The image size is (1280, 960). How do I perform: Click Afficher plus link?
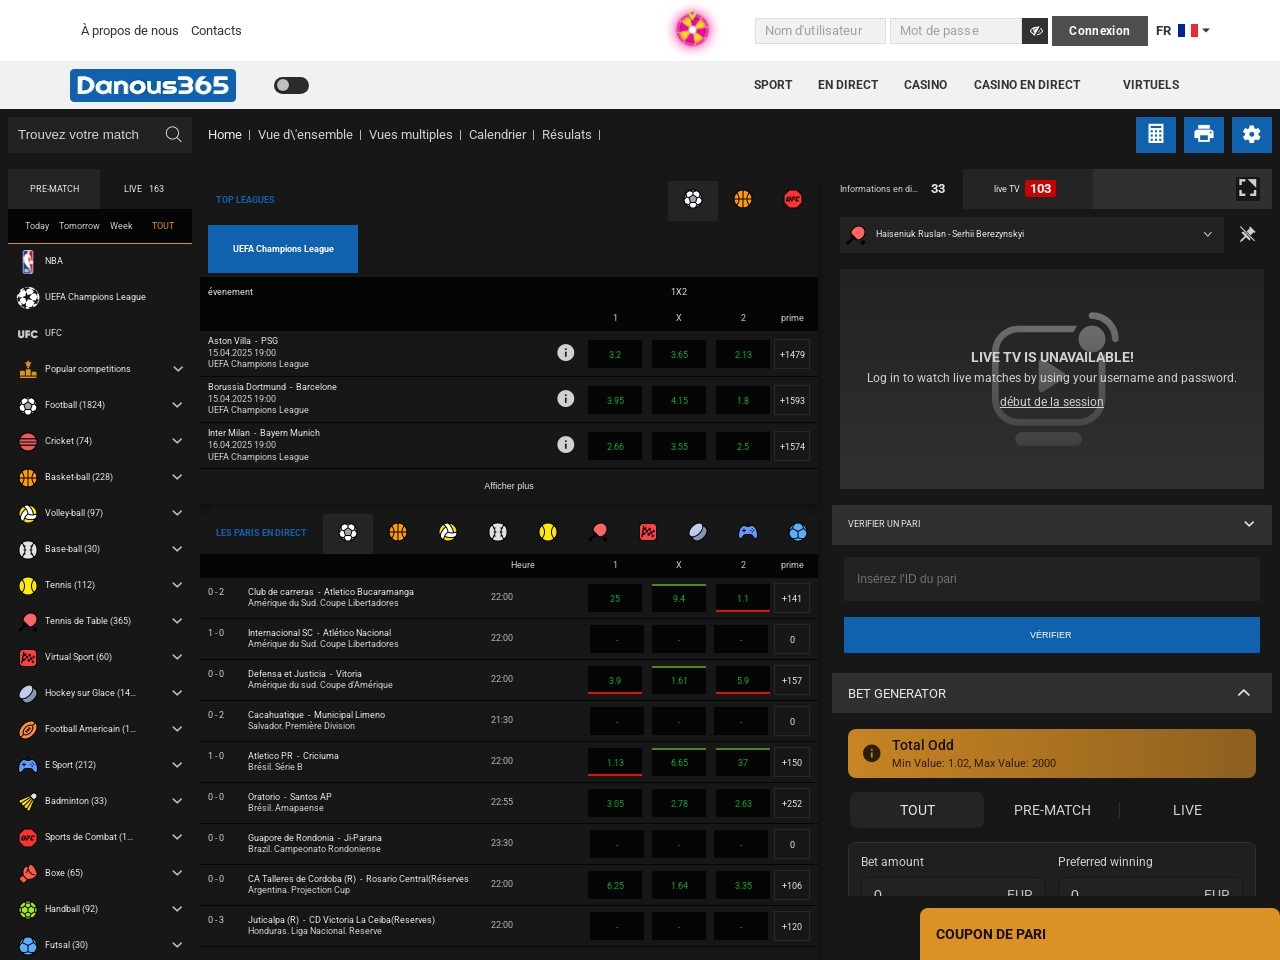[x=509, y=486]
